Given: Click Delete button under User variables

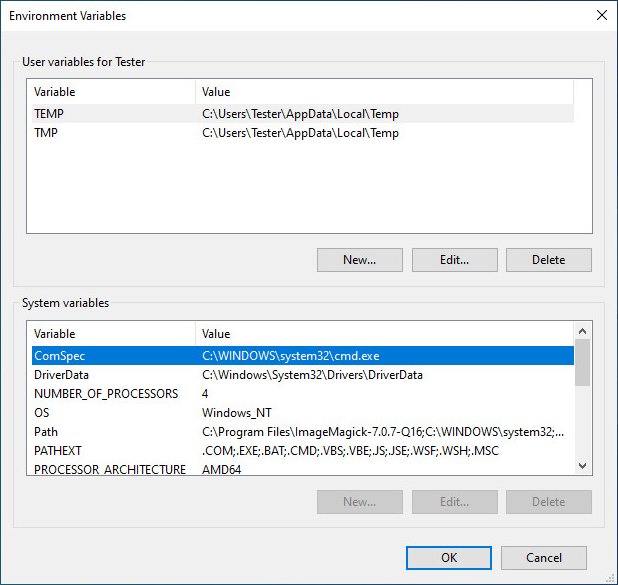Looking at the screenshot, I should [x=548, y=260].
